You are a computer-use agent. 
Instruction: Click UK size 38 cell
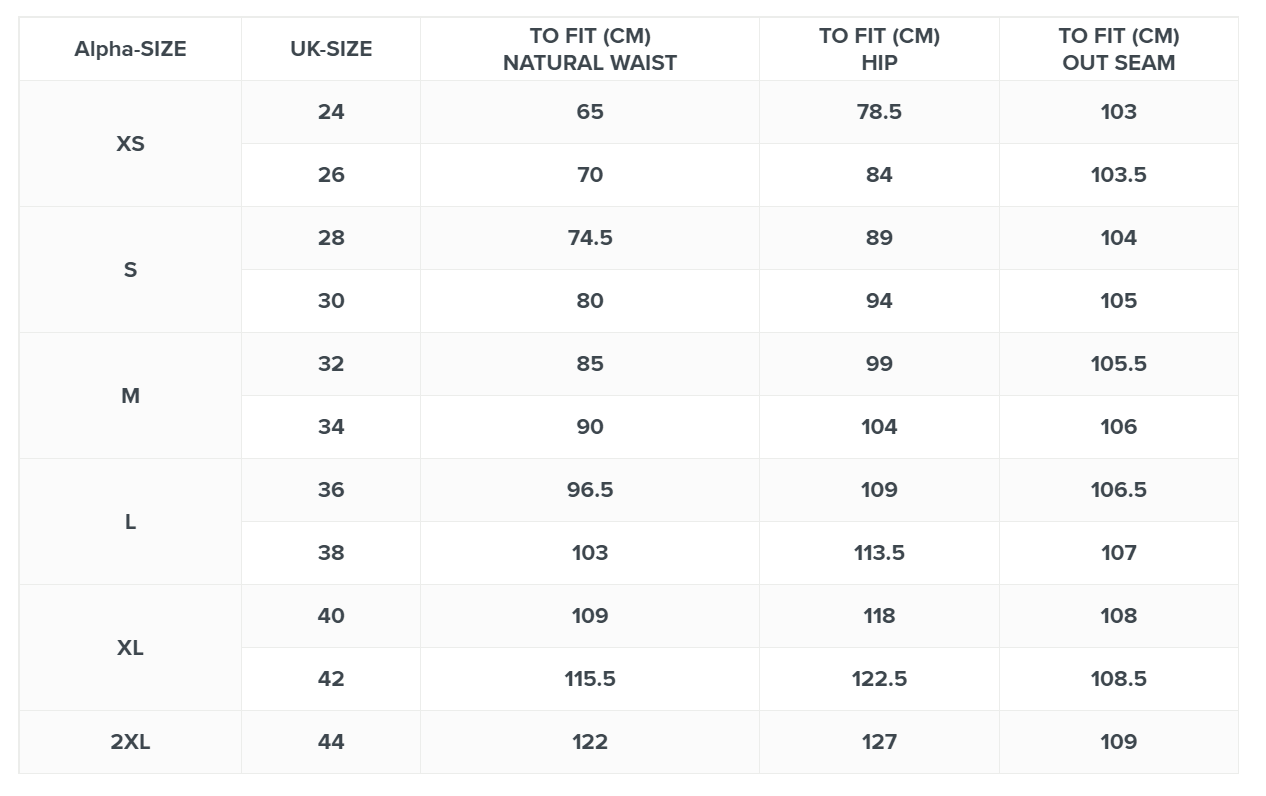click(331, 552)
